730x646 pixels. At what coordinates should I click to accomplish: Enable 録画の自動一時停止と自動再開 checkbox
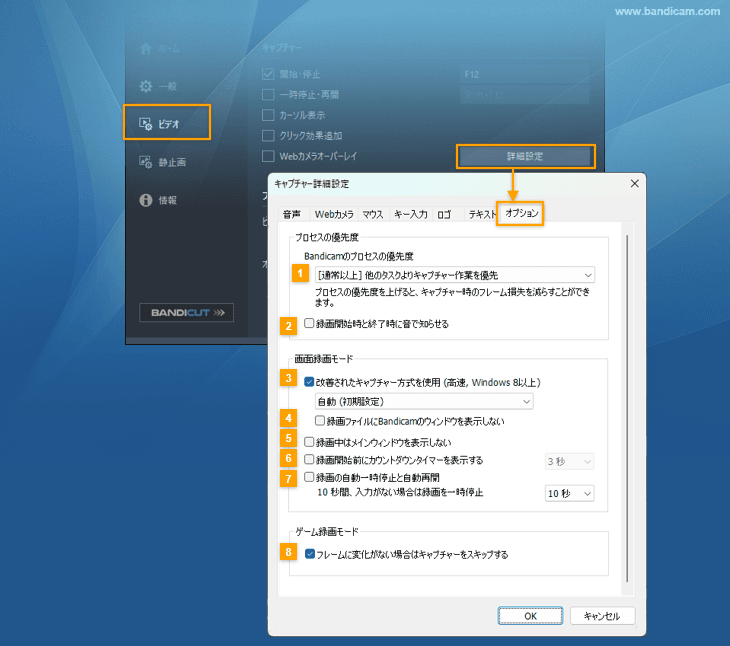click(x=309, y=477)
